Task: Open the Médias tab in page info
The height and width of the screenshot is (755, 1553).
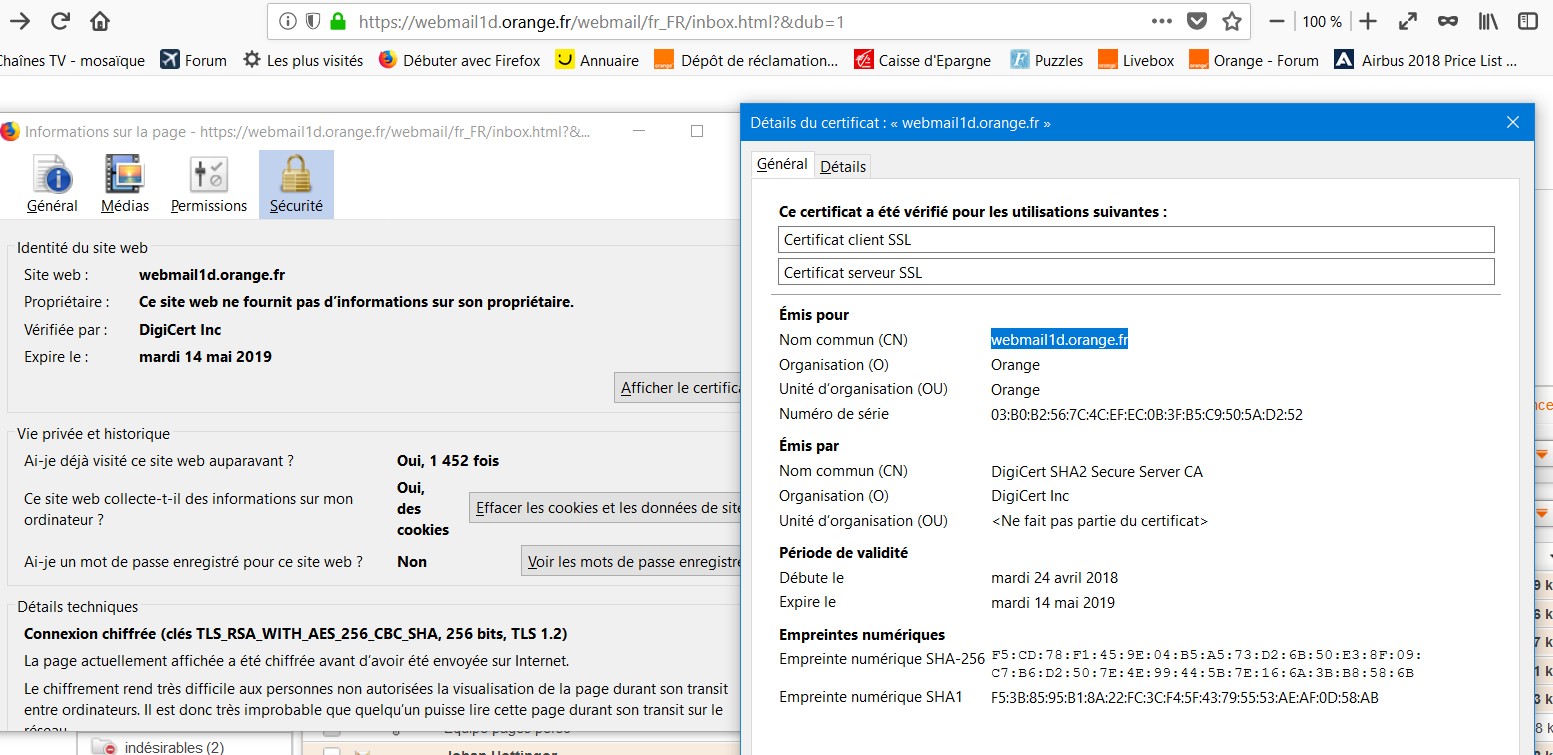Action: click(125, 185)
